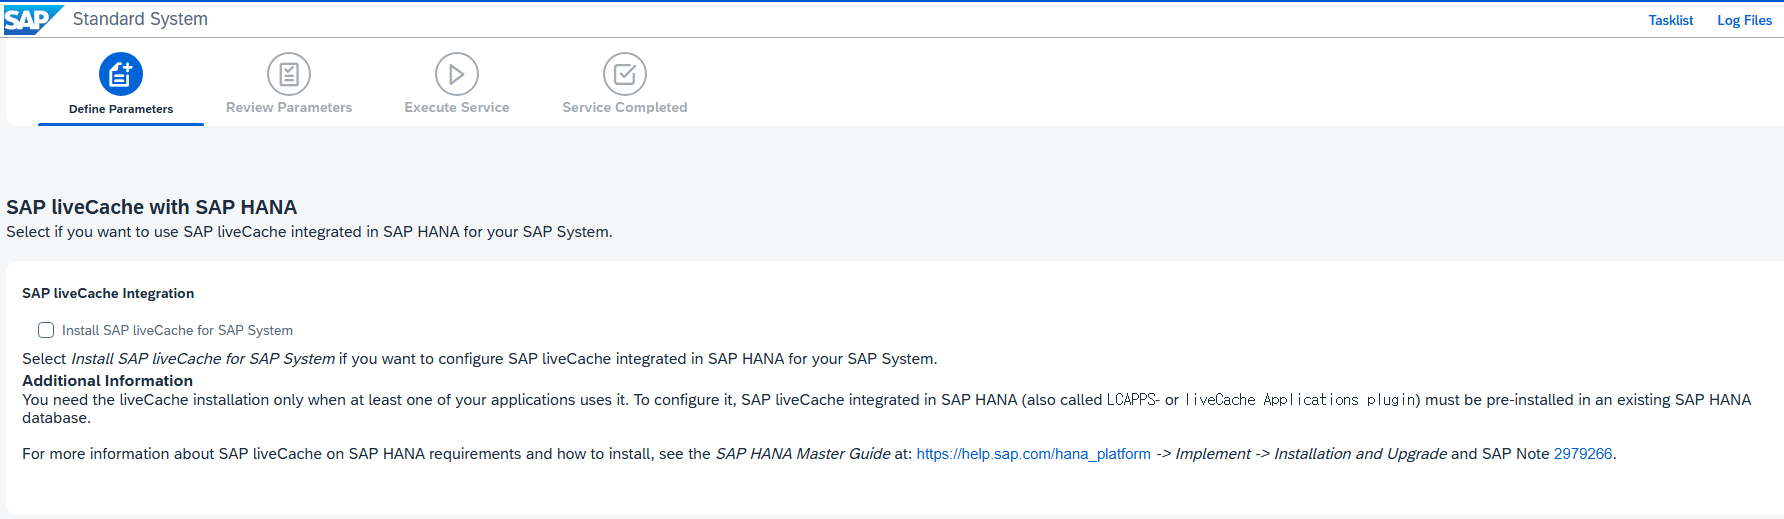Click the SAP liveCache with SAP HANA heading

click(152, 207)
